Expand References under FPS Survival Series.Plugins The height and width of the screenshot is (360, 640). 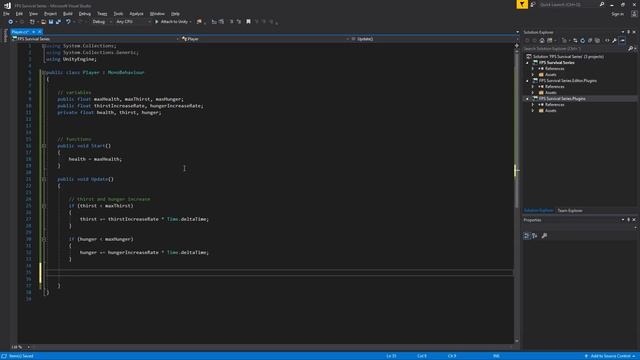(533, 104)
